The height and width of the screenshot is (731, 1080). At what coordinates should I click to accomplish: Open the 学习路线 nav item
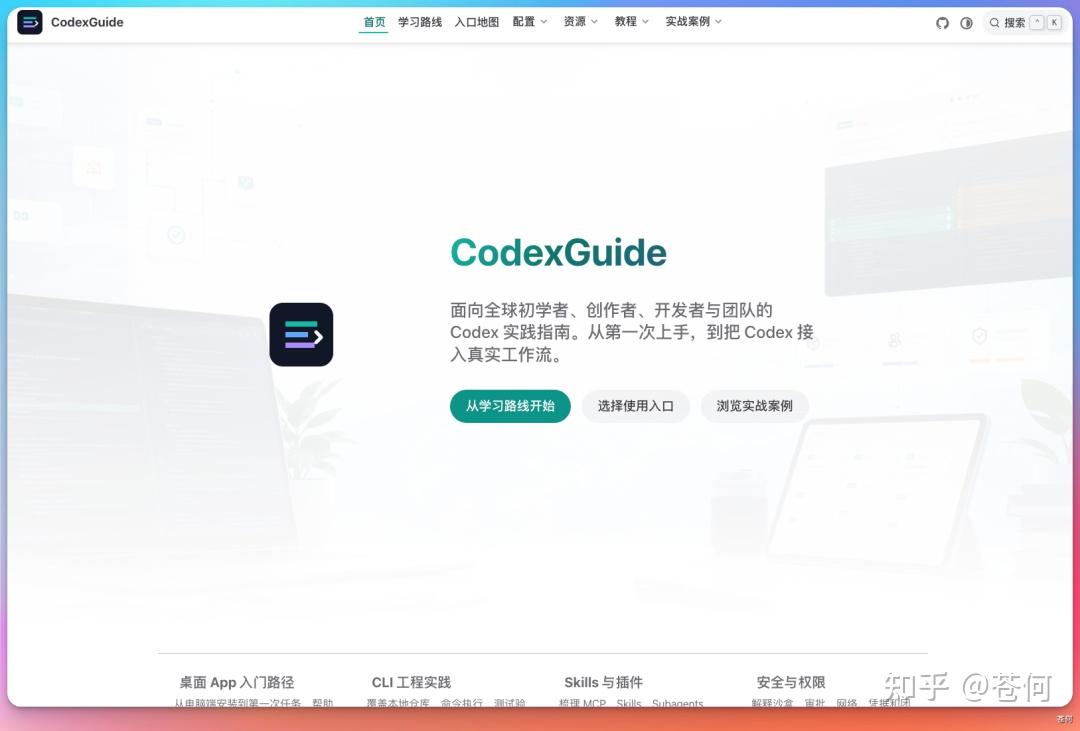tap(419, 22)
